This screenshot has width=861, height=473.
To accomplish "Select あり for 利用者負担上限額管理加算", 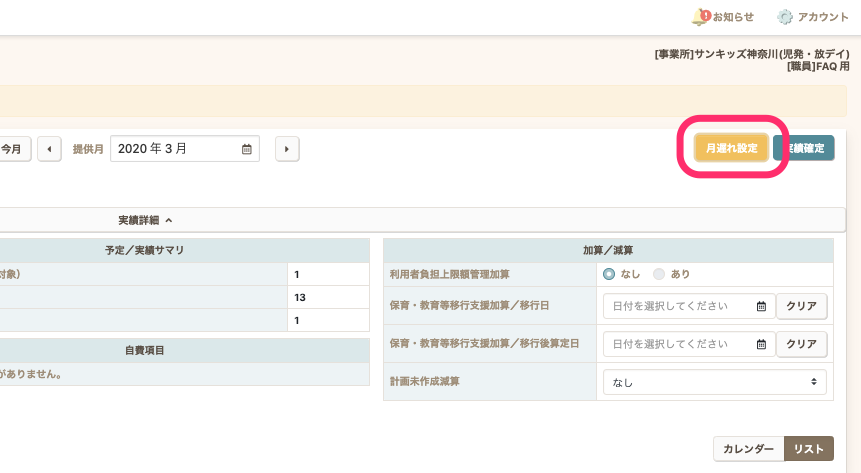I will click(x=658, y=274).
